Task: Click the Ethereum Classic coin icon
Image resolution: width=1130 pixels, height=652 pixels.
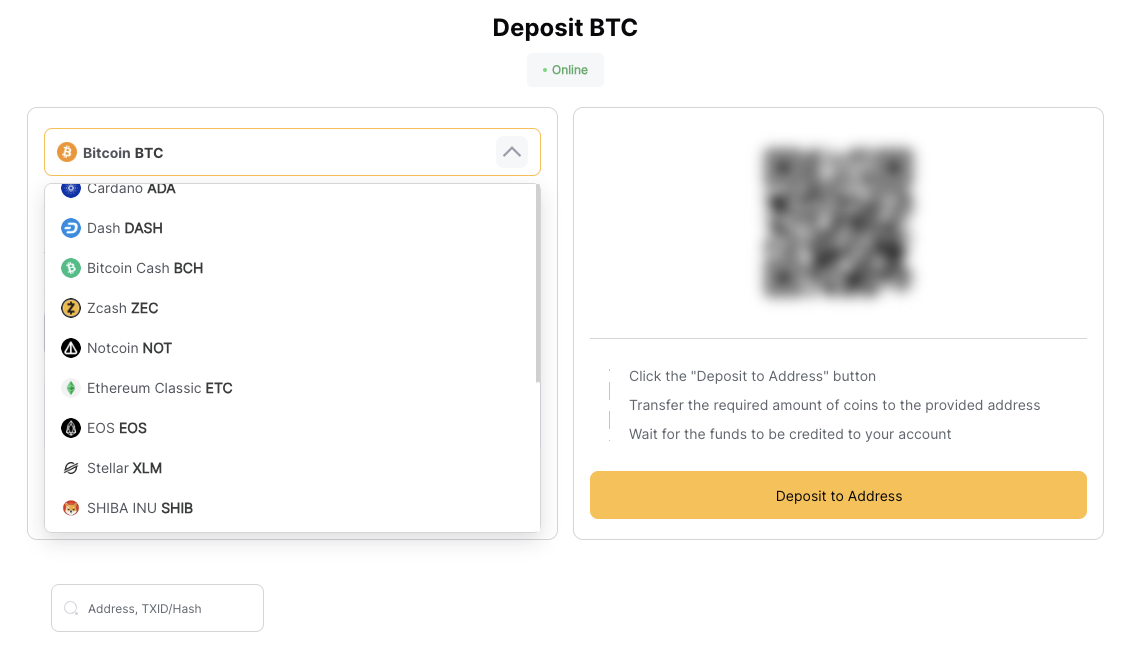Action: 69,388
